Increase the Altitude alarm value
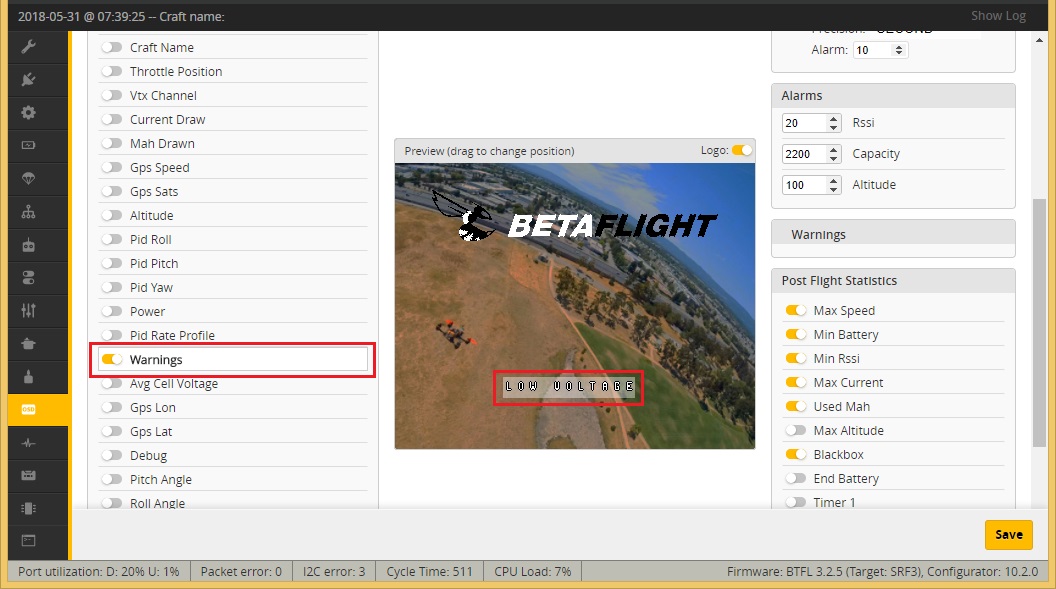Viewport: 1056px width, 589px height. coord(834,181)
